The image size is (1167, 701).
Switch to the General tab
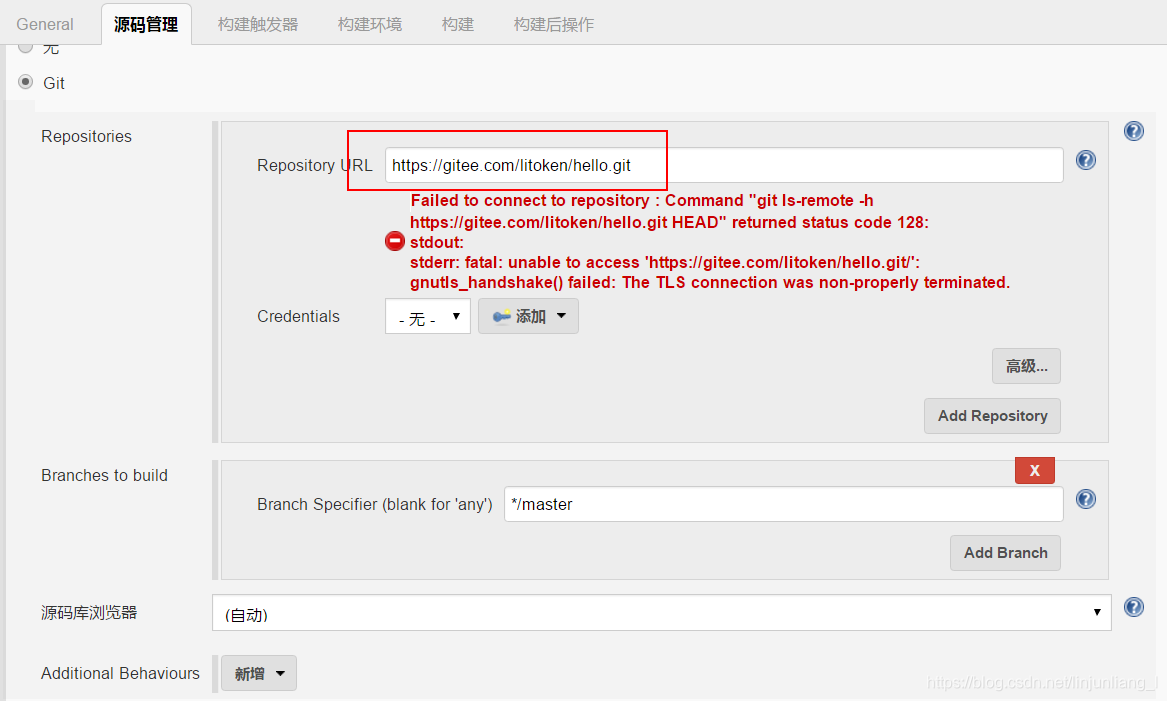(45, 25)
